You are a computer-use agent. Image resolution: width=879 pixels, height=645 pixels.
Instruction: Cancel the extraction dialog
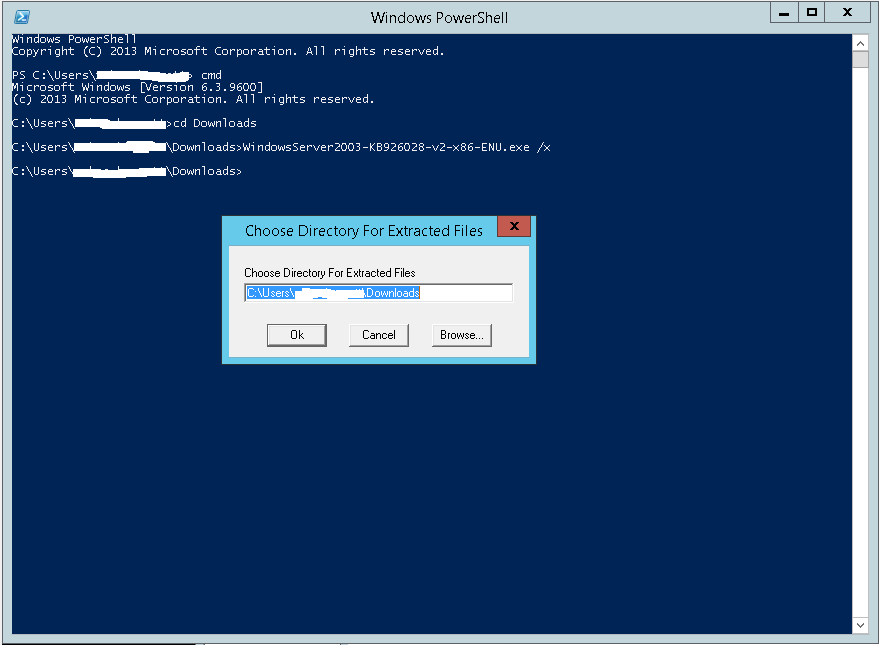[x=378, y=335]
